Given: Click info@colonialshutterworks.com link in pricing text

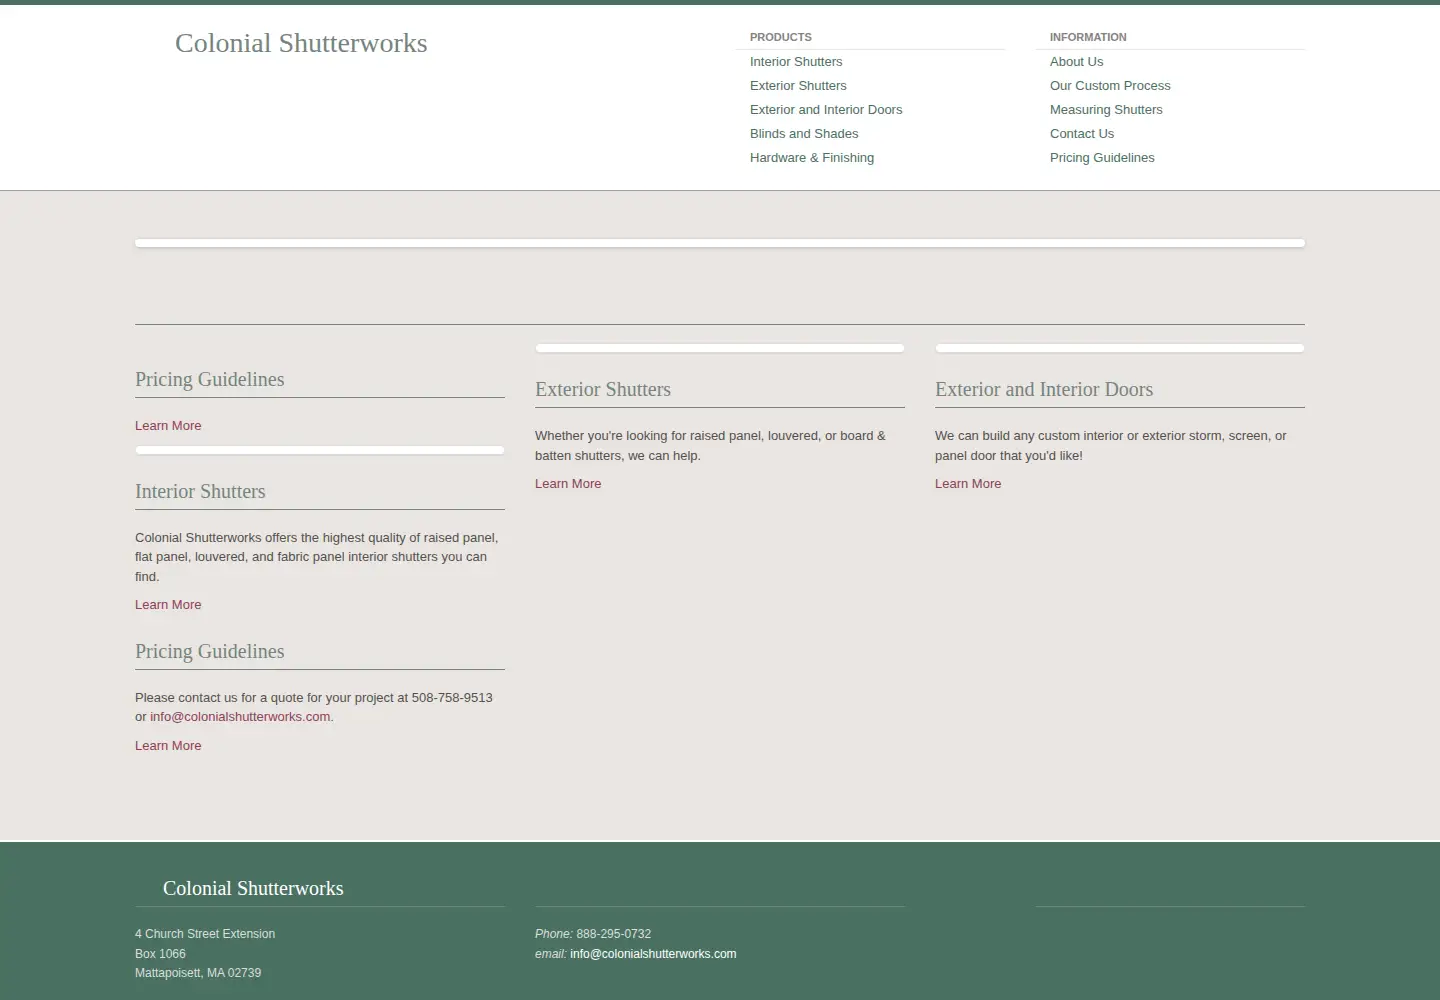Looking at the screenshot, I should coord(240,716).
